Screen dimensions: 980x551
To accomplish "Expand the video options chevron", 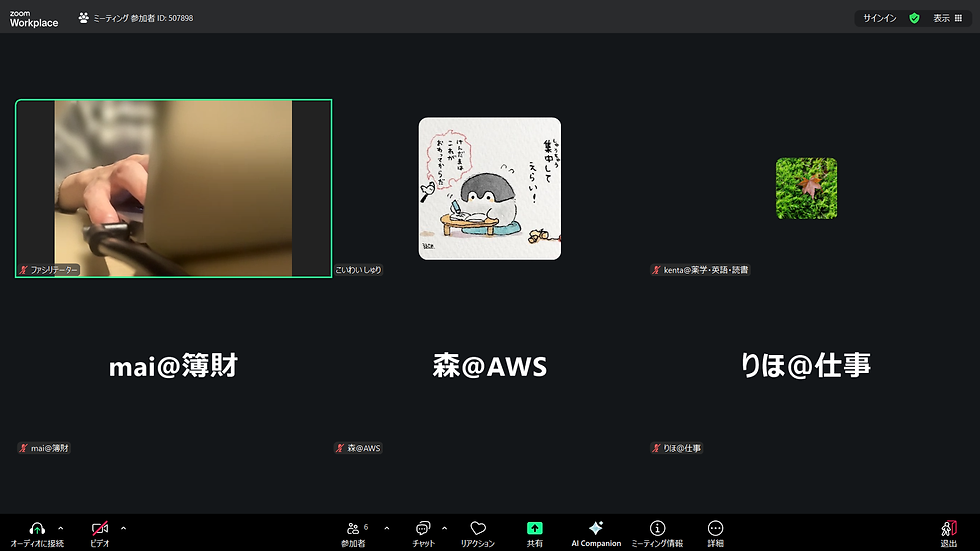I will 123,529.
